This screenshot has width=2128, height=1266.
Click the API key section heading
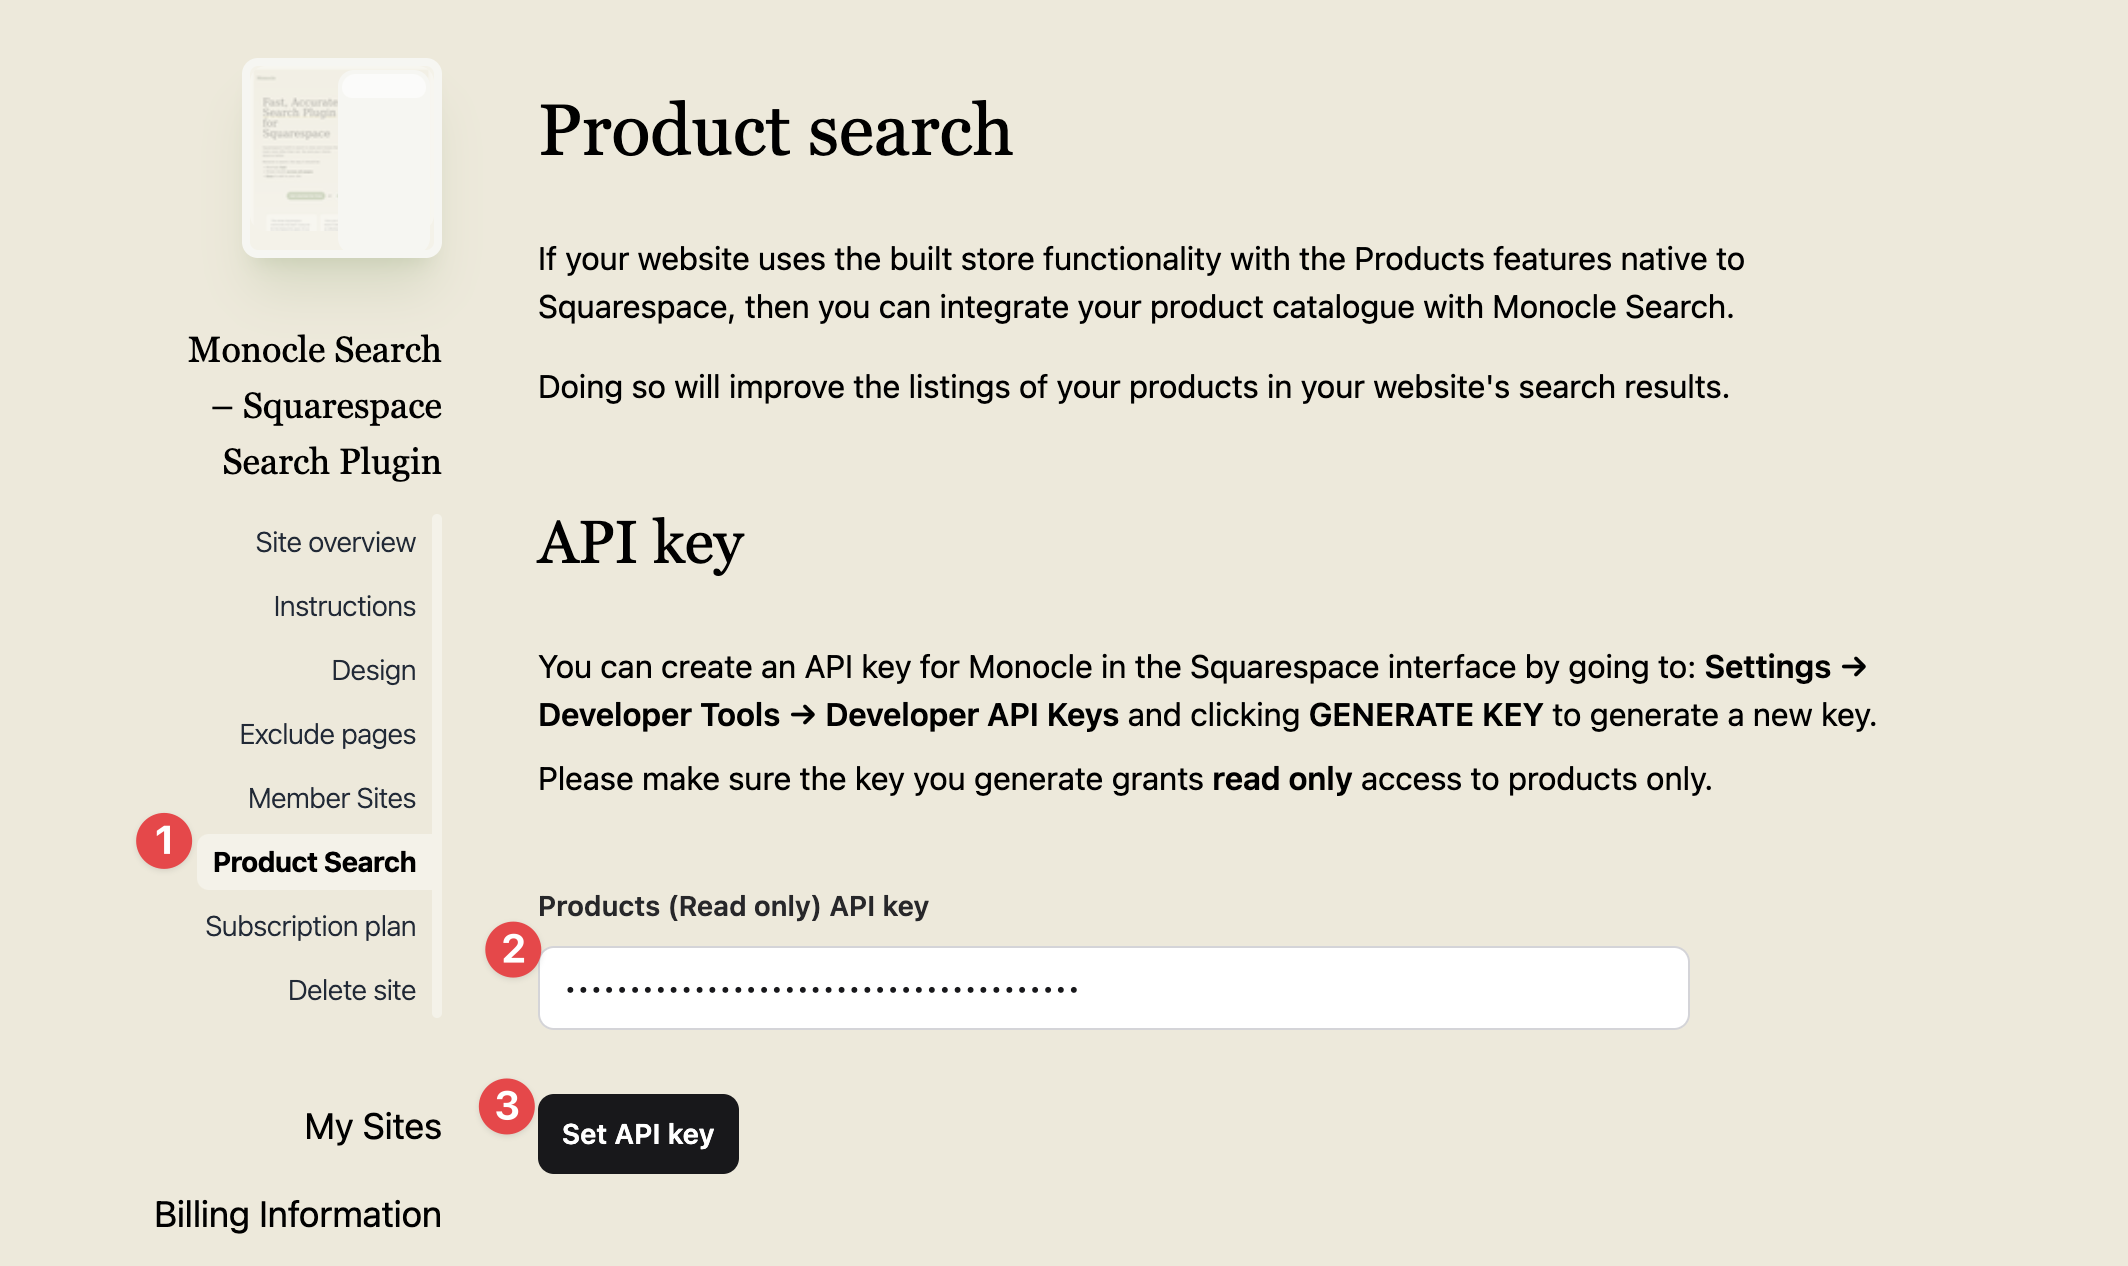coord(640,543)
